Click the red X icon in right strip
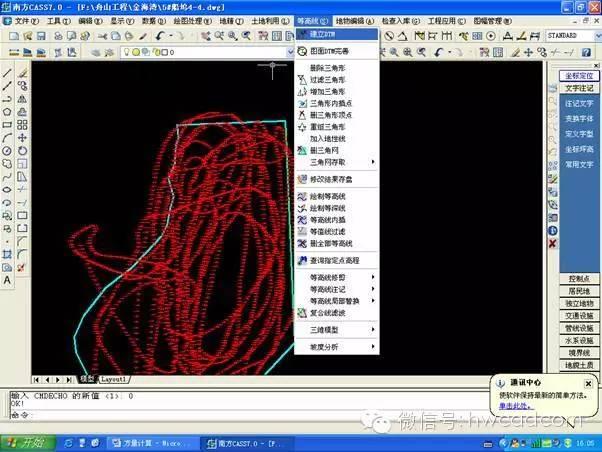602x452 pixels. click(552, 243)
